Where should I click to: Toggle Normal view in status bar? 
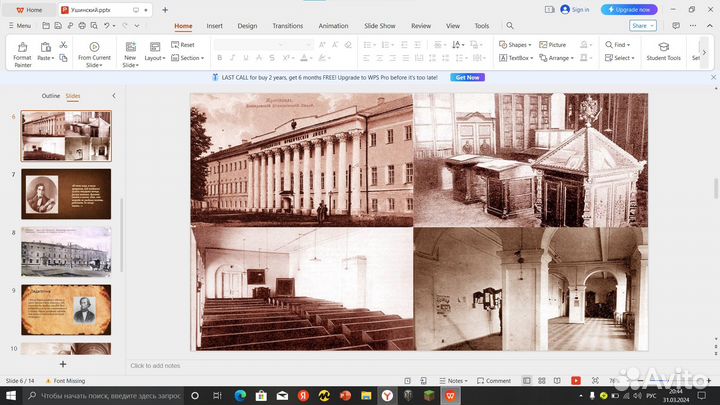[527, 381]
